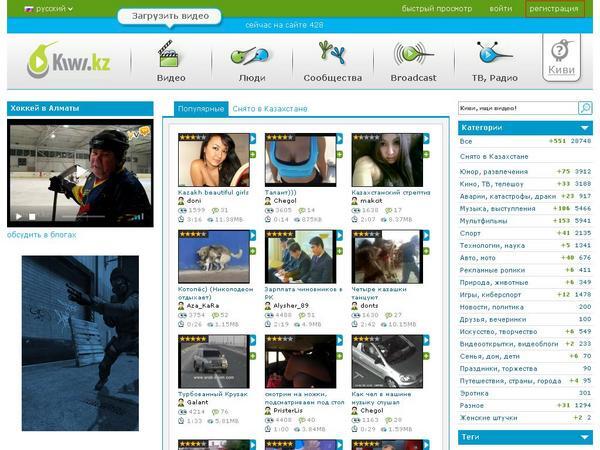Click Galant user avatar icon
The width and height of the screenshot is (600, 450).
tap(181, 402)
